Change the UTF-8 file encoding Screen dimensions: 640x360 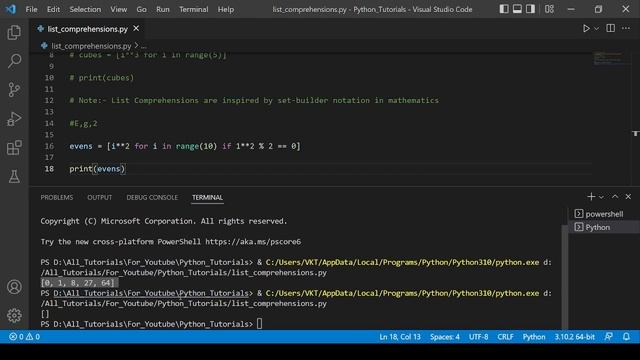(x=478, y=337)
